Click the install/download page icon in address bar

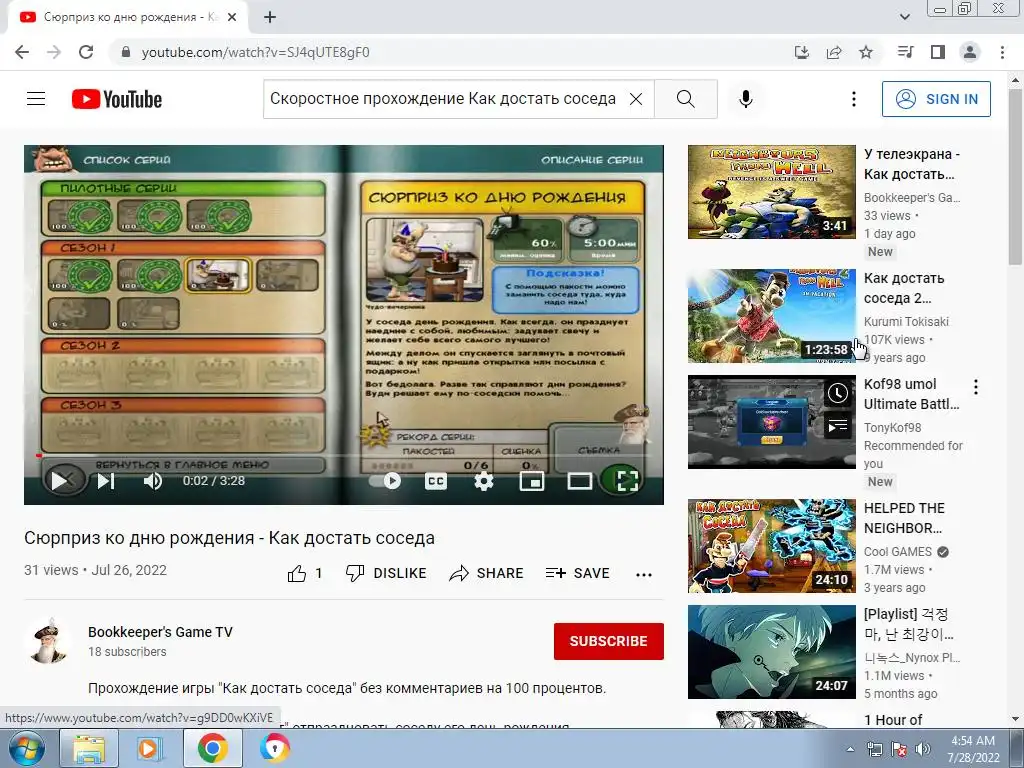click(x=801, y=52)
